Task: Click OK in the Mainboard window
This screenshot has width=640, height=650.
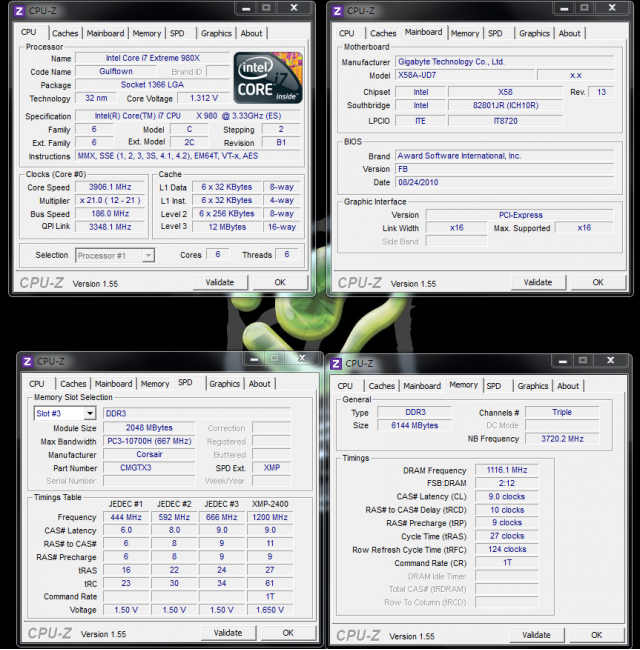Action: [598, 282]
